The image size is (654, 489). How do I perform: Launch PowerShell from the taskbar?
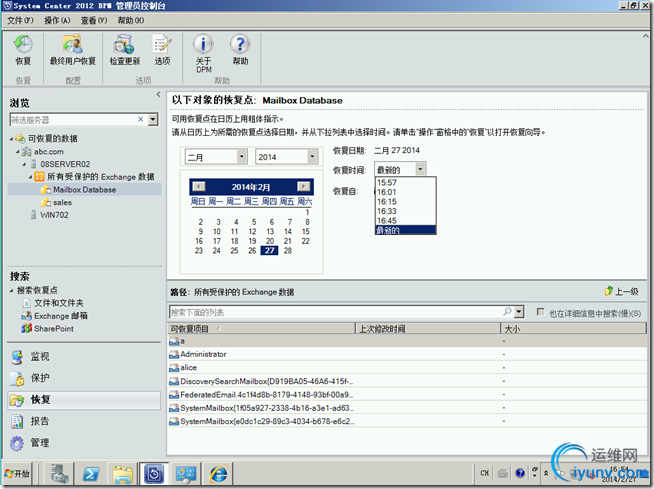point(91,474)
